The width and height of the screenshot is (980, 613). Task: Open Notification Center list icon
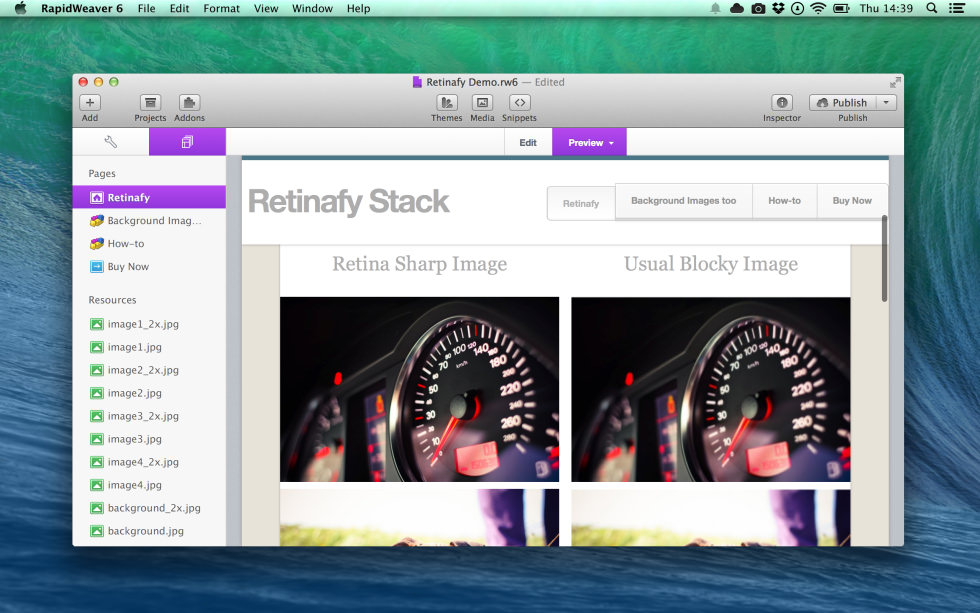(x=957, y=8)
